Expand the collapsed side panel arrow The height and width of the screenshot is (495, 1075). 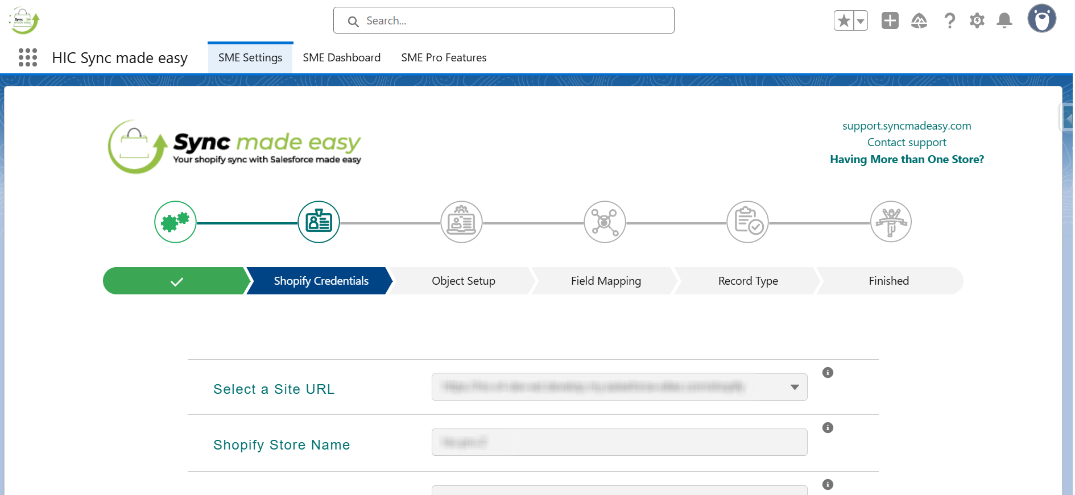[x=1068, y=118]
